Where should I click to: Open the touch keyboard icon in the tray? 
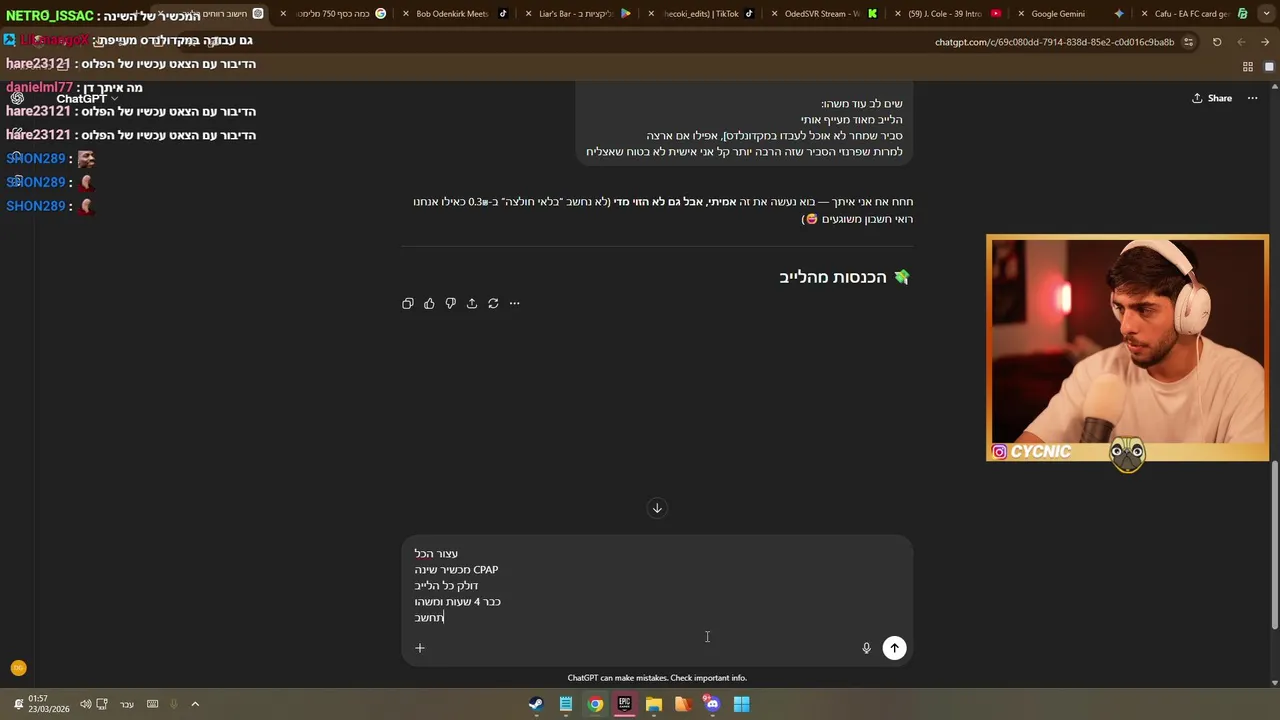(153, 704)
